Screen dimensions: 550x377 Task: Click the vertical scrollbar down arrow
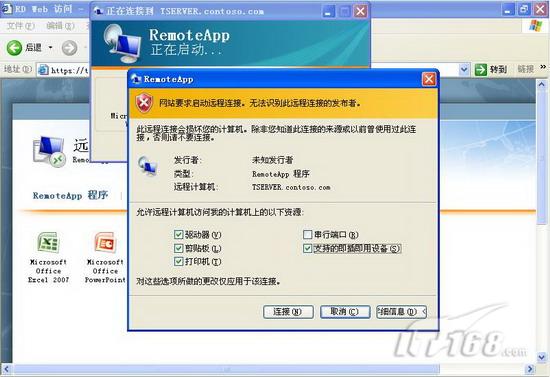(x=542, y=357)
